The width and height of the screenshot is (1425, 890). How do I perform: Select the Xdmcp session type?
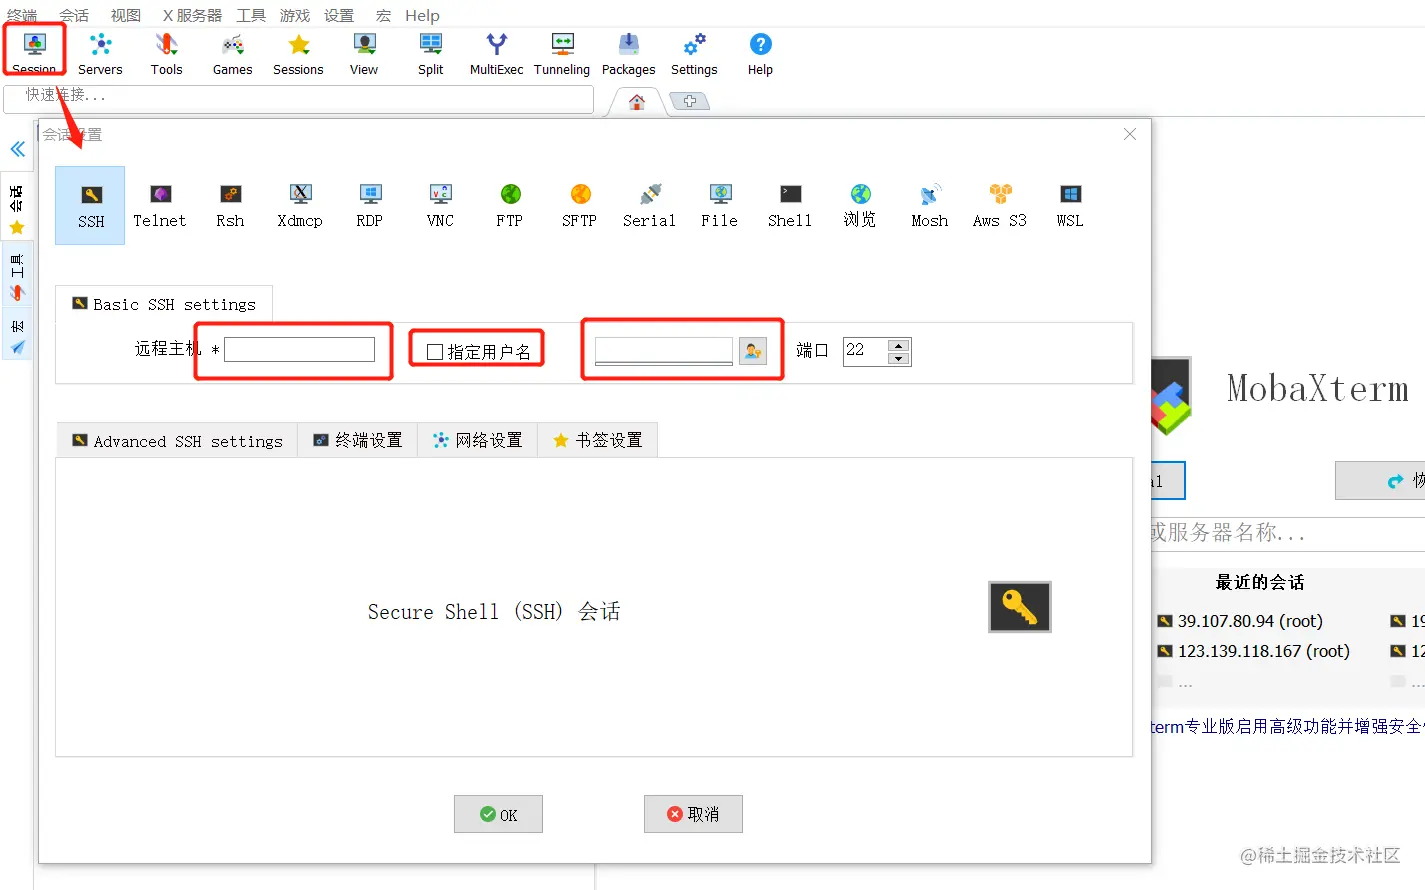[300, 205]
